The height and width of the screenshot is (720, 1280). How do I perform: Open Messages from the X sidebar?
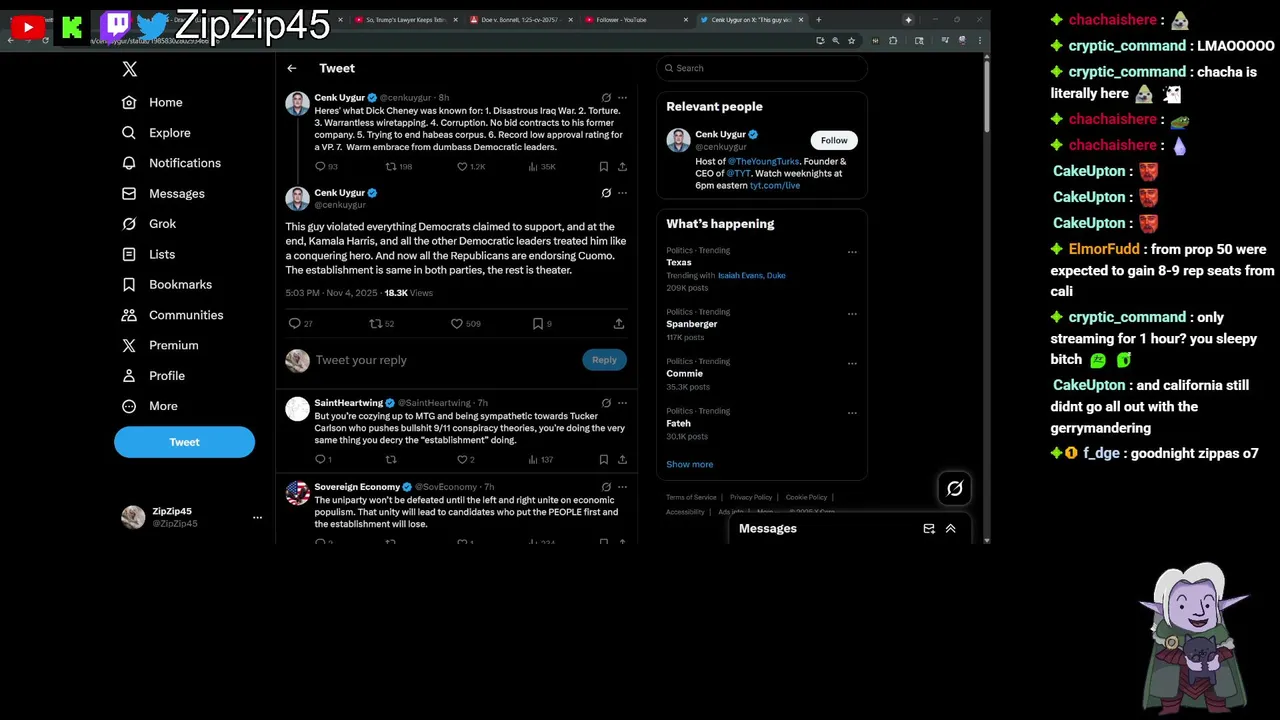(163, 194)
